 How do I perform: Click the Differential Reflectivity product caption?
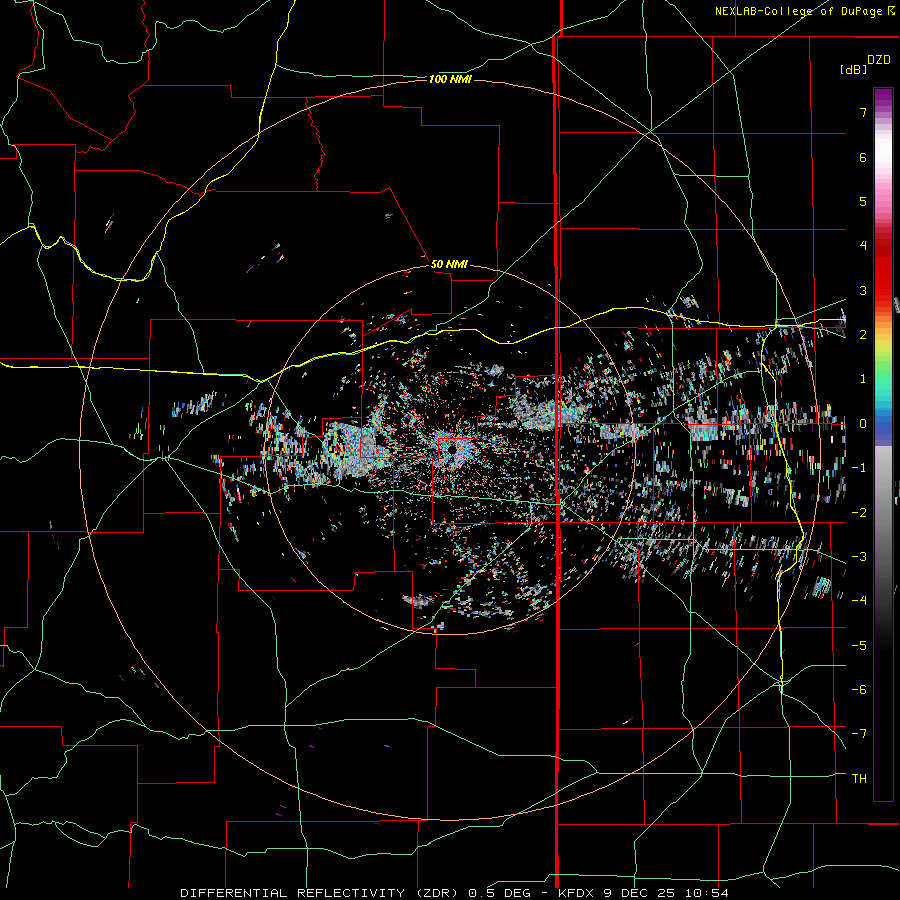[455, 893]
